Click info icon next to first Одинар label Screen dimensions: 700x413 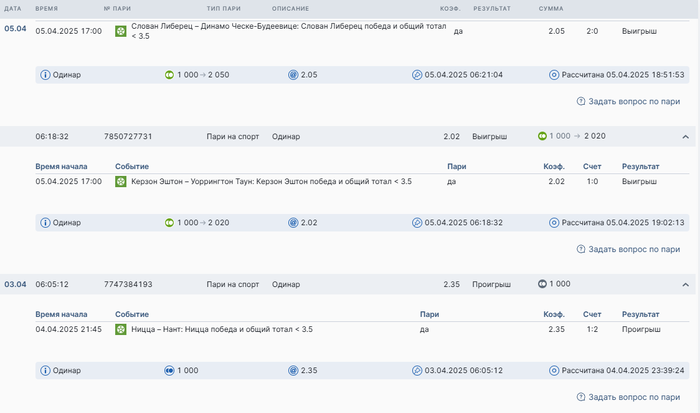[x=45, y=75]
